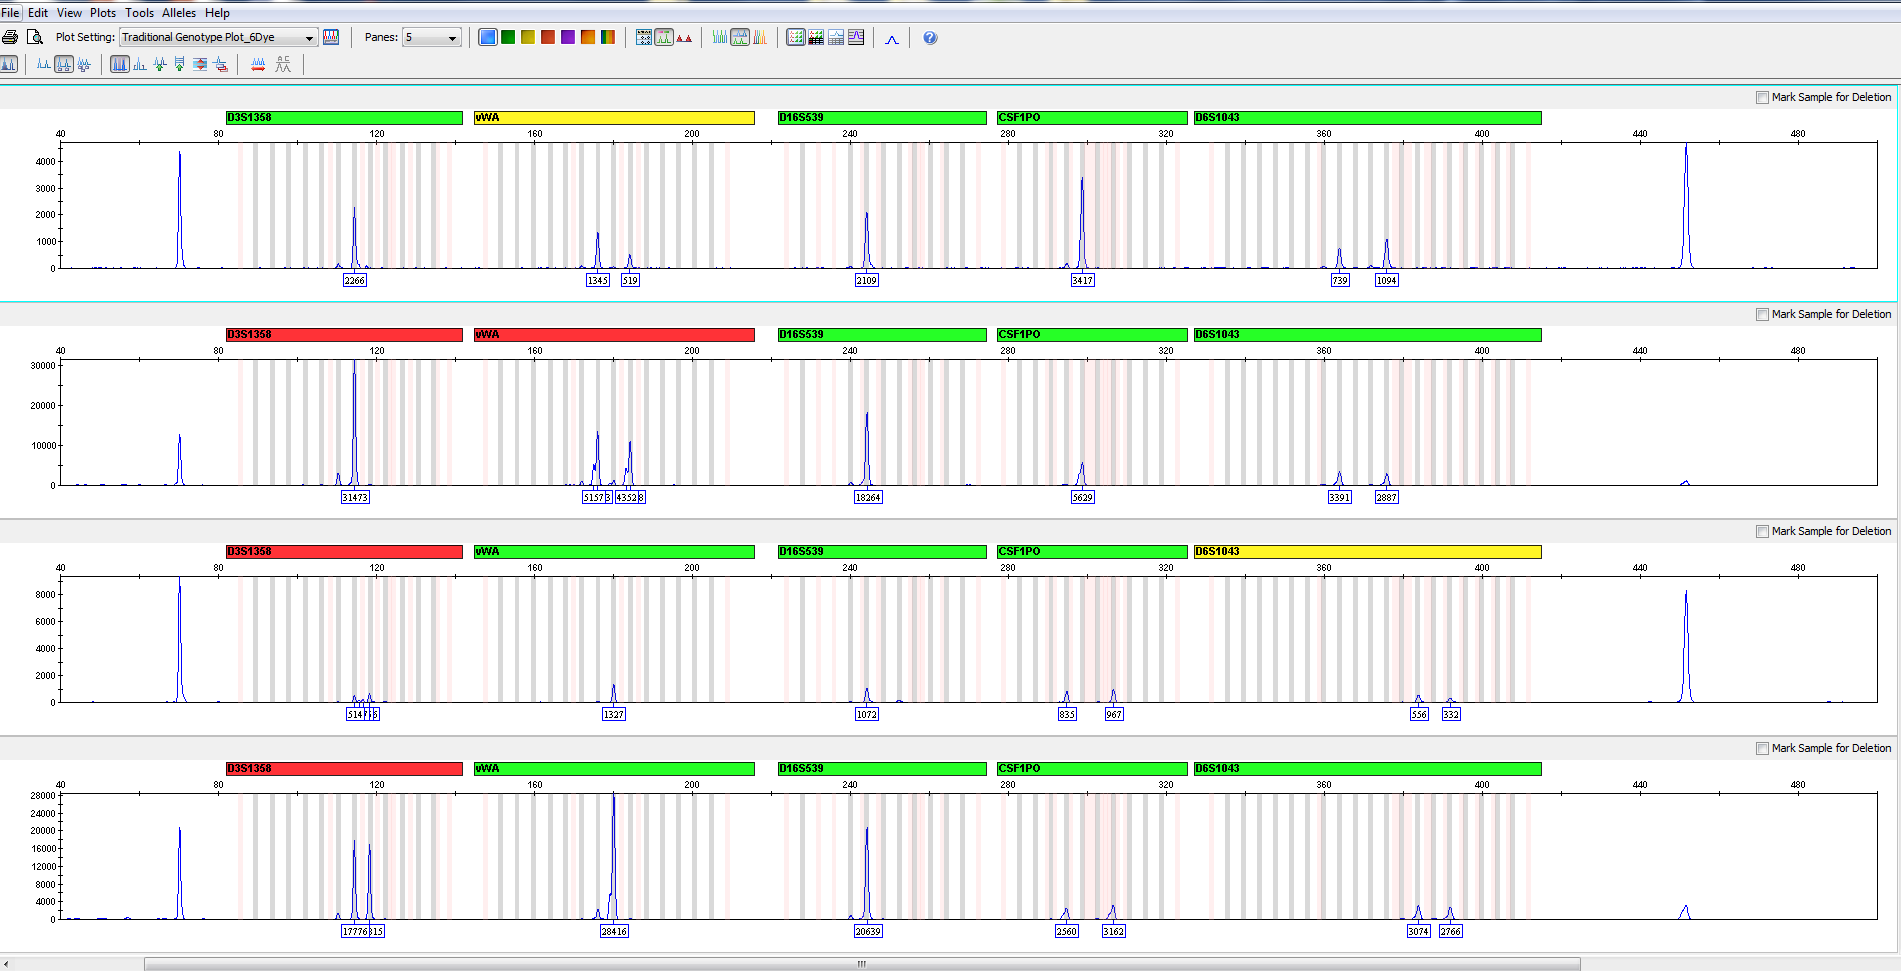The height and width of the screenshot is (971, 1901).
Task: Click allele label 3417 in first plot
Action: click(1082, 280)
